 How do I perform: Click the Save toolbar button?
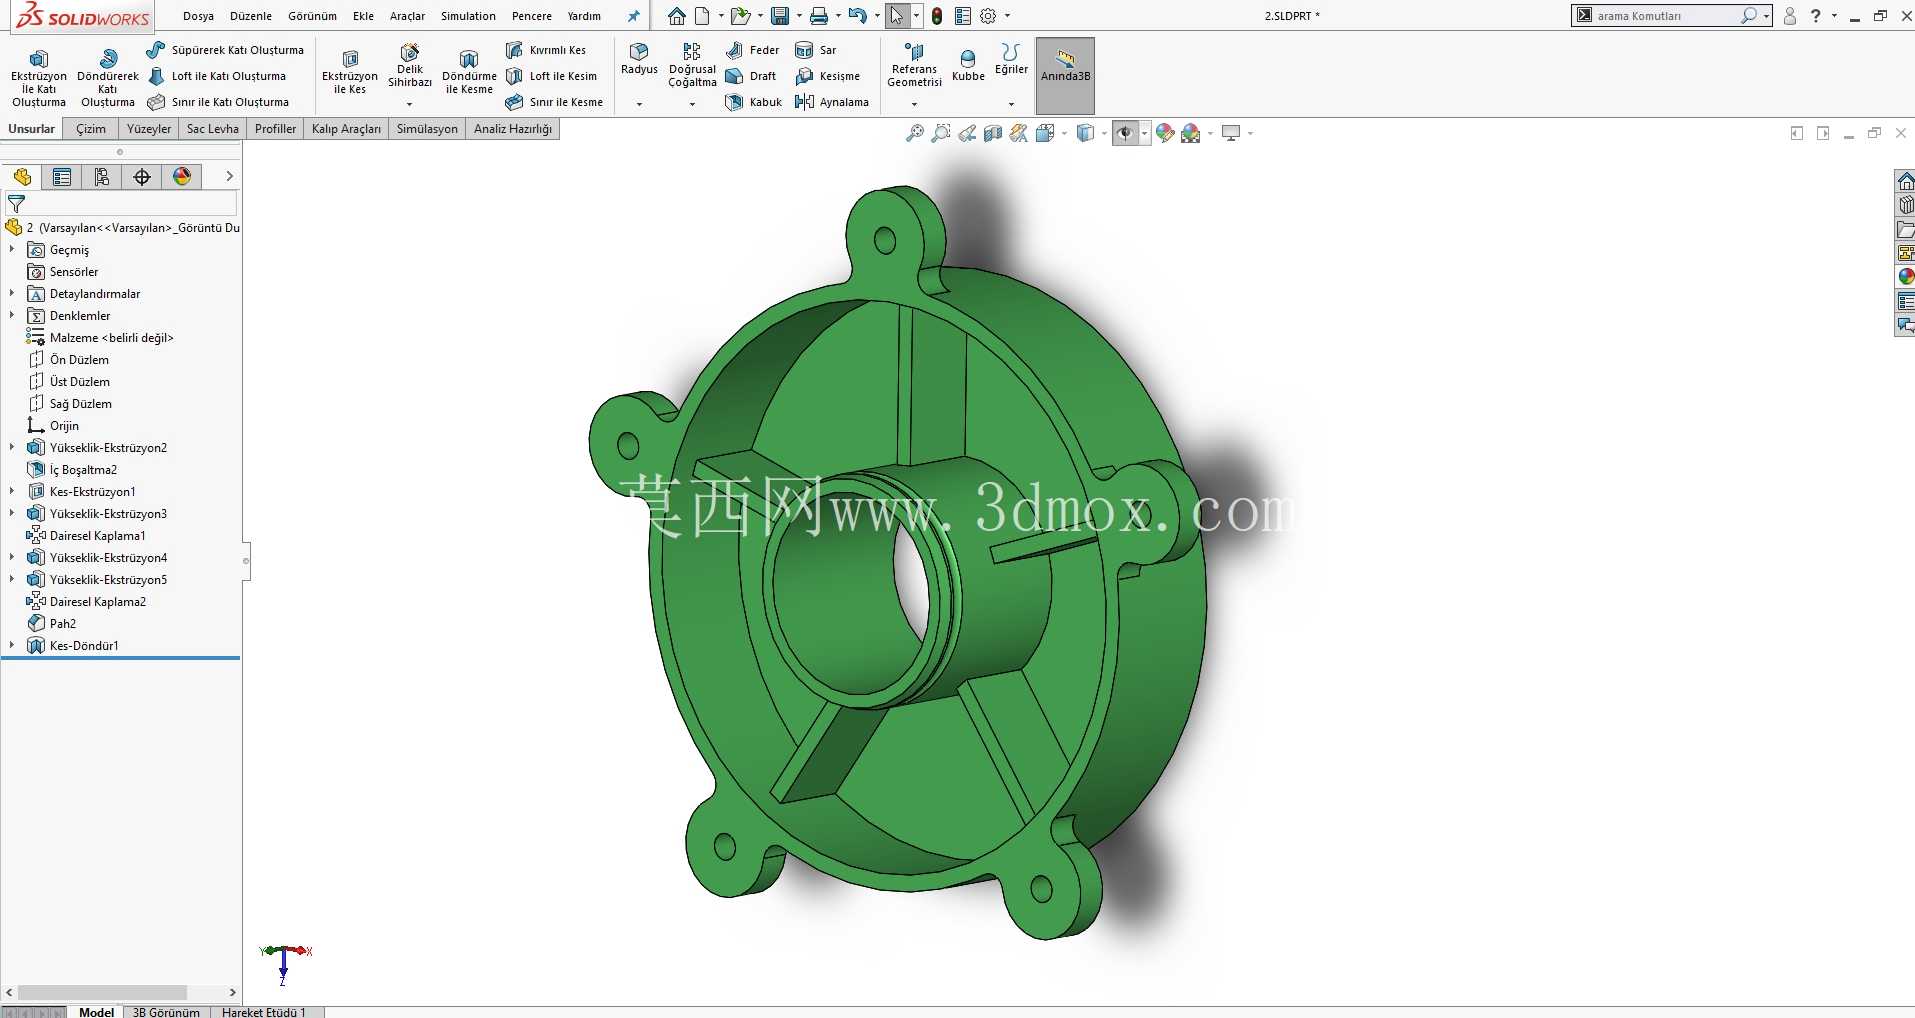click(780, 16)
